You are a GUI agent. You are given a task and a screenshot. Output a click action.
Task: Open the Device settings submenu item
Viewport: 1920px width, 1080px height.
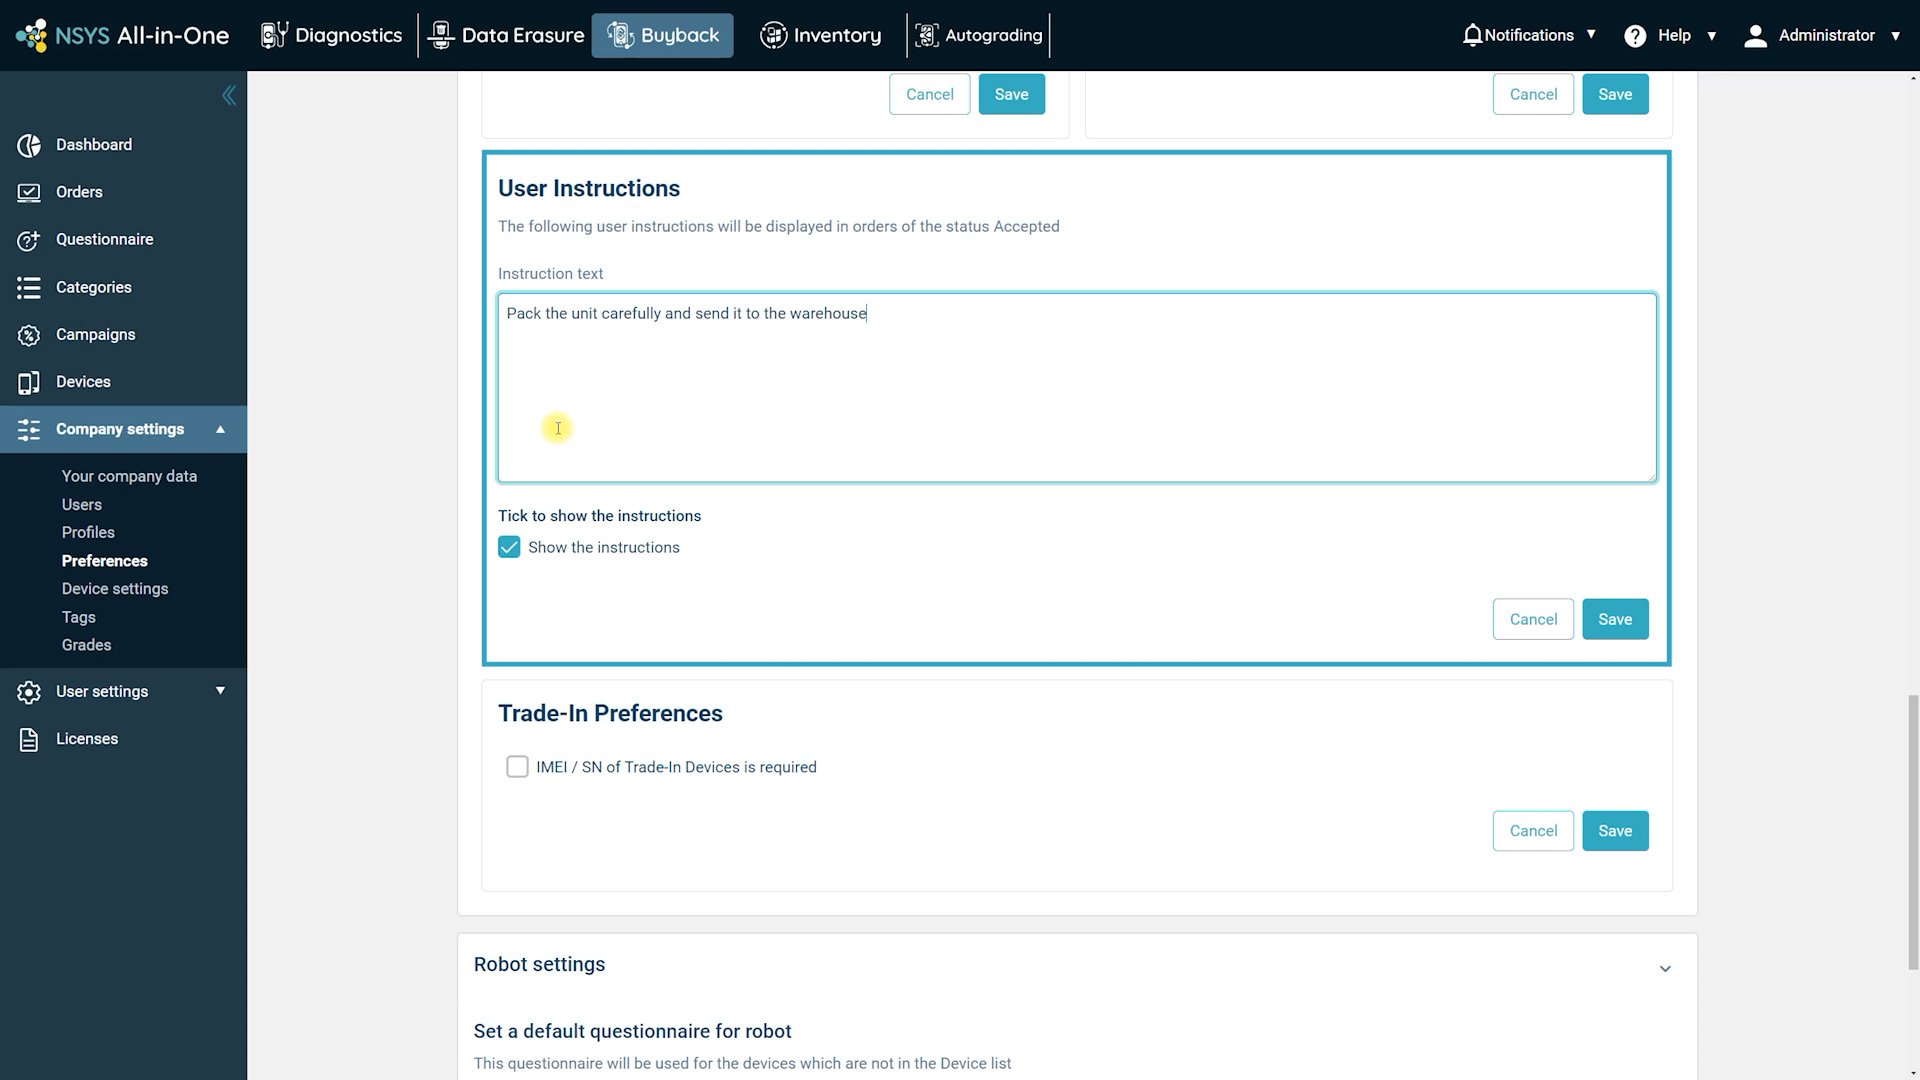point(115,589)
